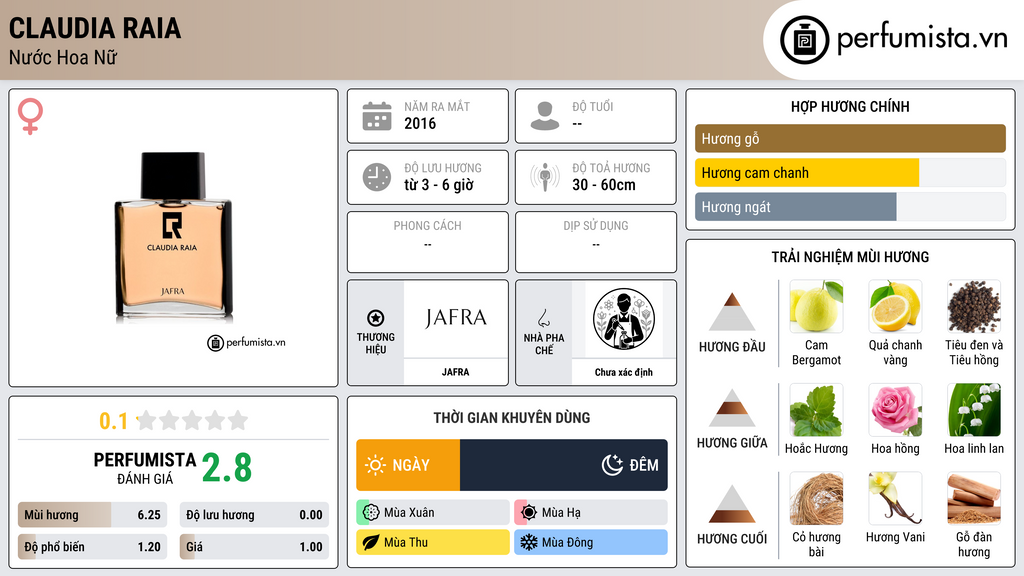
Task: Click the flower icon for Mùa Xuân
Action: coord(371,513)
